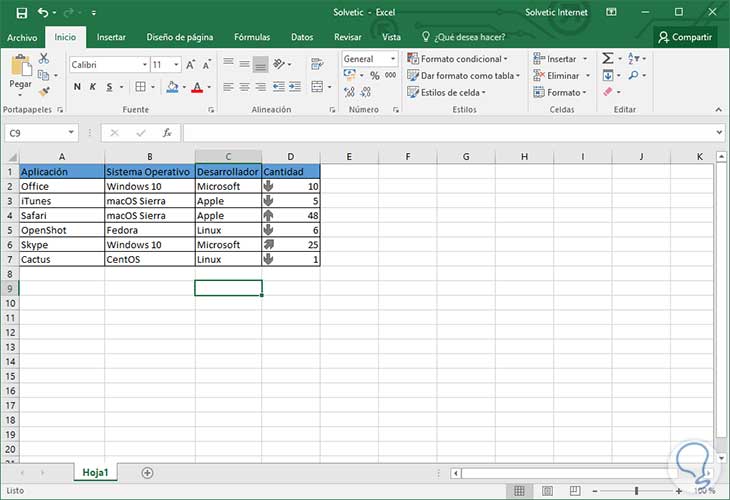
Task: Toggle align text left
Action: (228, 87)
